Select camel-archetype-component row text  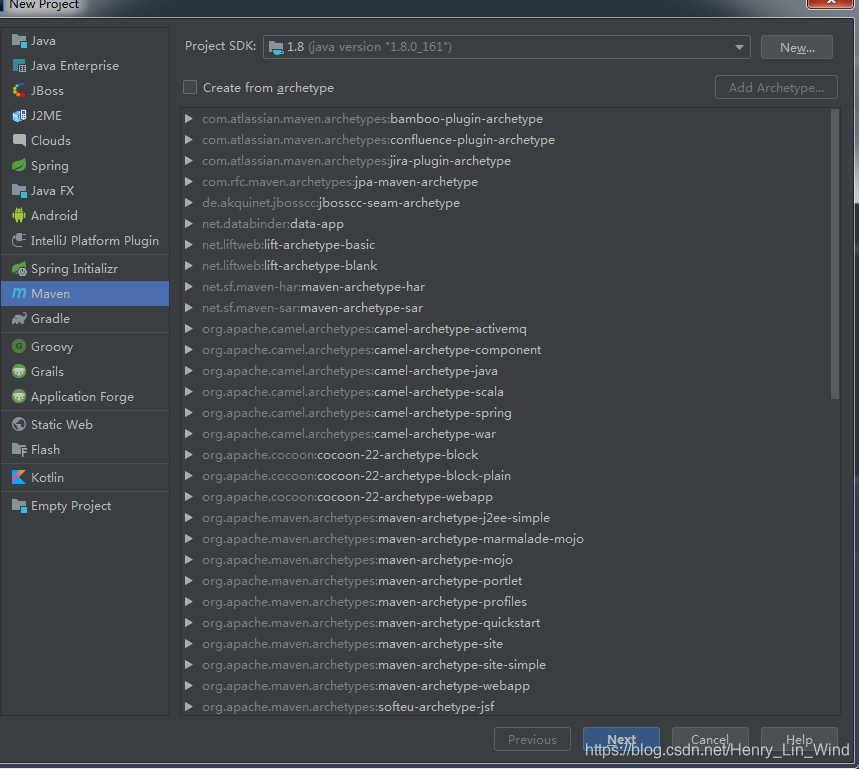(371, 350)
